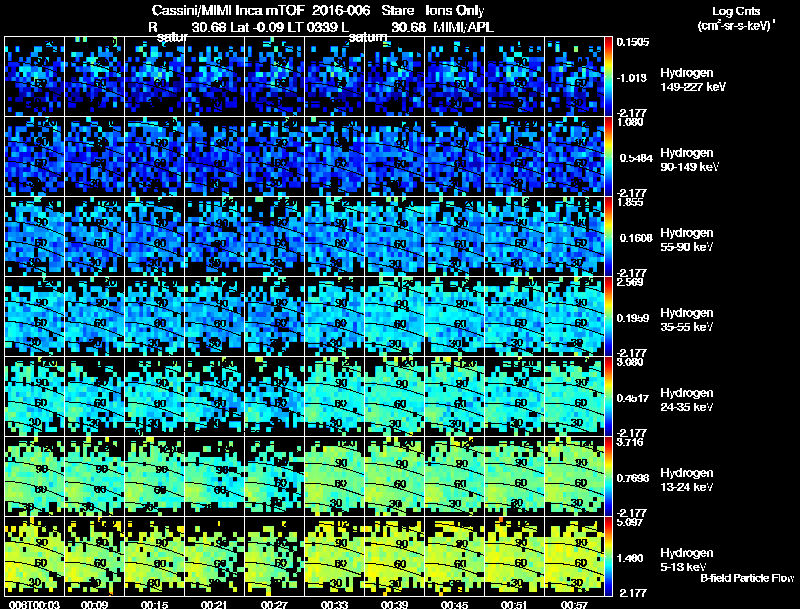Click the 'MIMI/APL' text in the header
This screenshot has height=609, width=800.
(463, 28)
